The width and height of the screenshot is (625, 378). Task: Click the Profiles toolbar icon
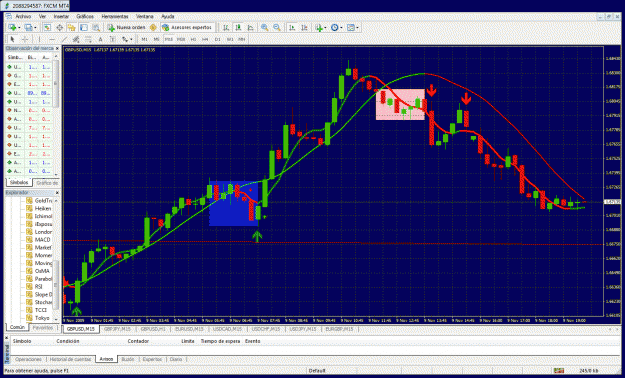point(28,28)
